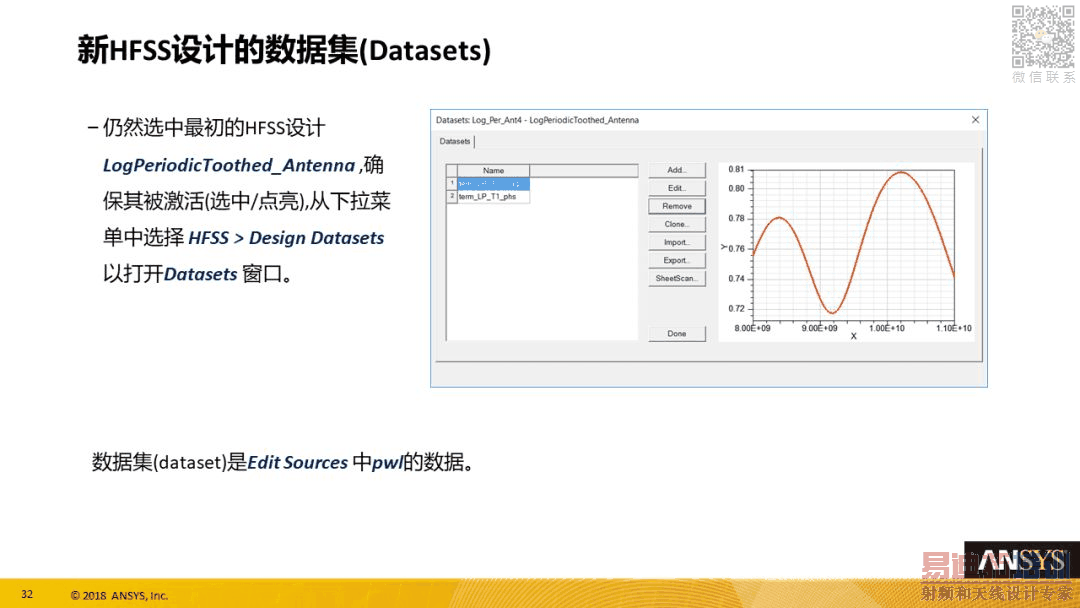The width and height of the screenshot is (1080, 608).
Task: Click the 8.00E+09 x-axis label
Action: pos(752,328)
